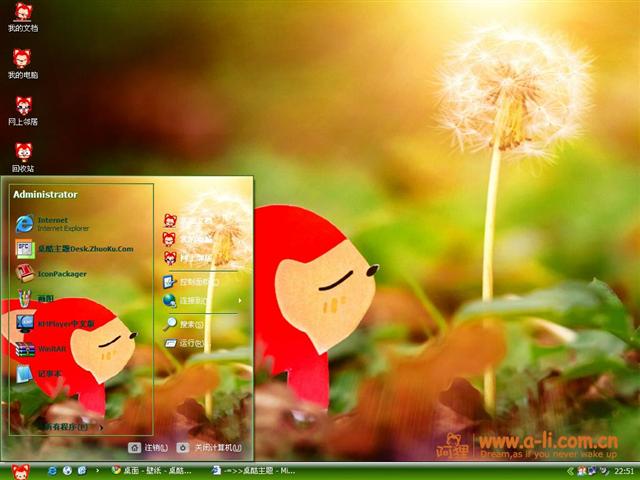
Task: Open 网上邻居 desktop icon
Action: click(x=23, y=111)
